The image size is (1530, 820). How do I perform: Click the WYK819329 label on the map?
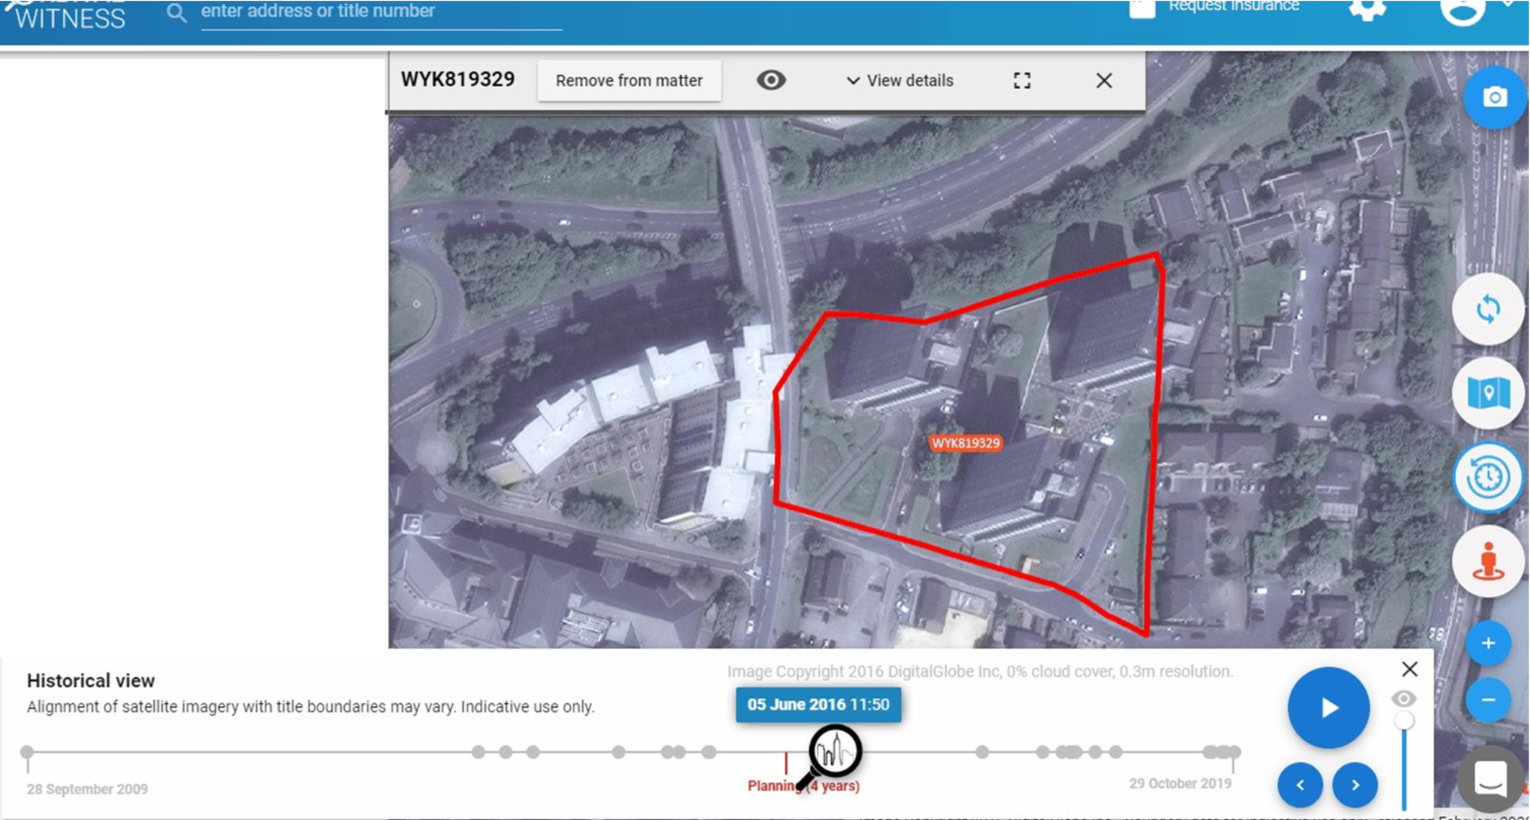[965, 443]
